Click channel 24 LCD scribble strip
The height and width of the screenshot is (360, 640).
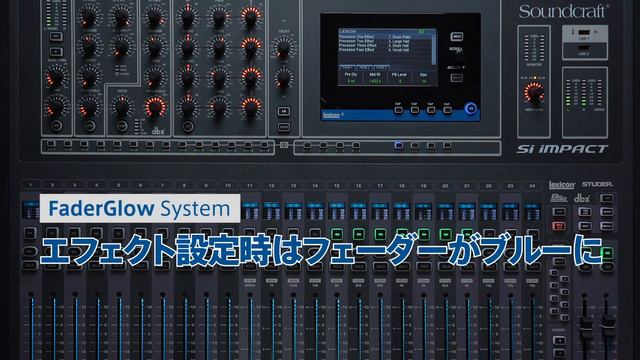(x=532, y=212)
